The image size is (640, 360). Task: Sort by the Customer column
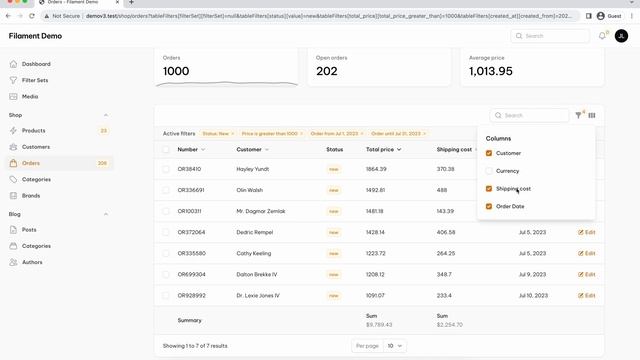click(x=253, y=150)
